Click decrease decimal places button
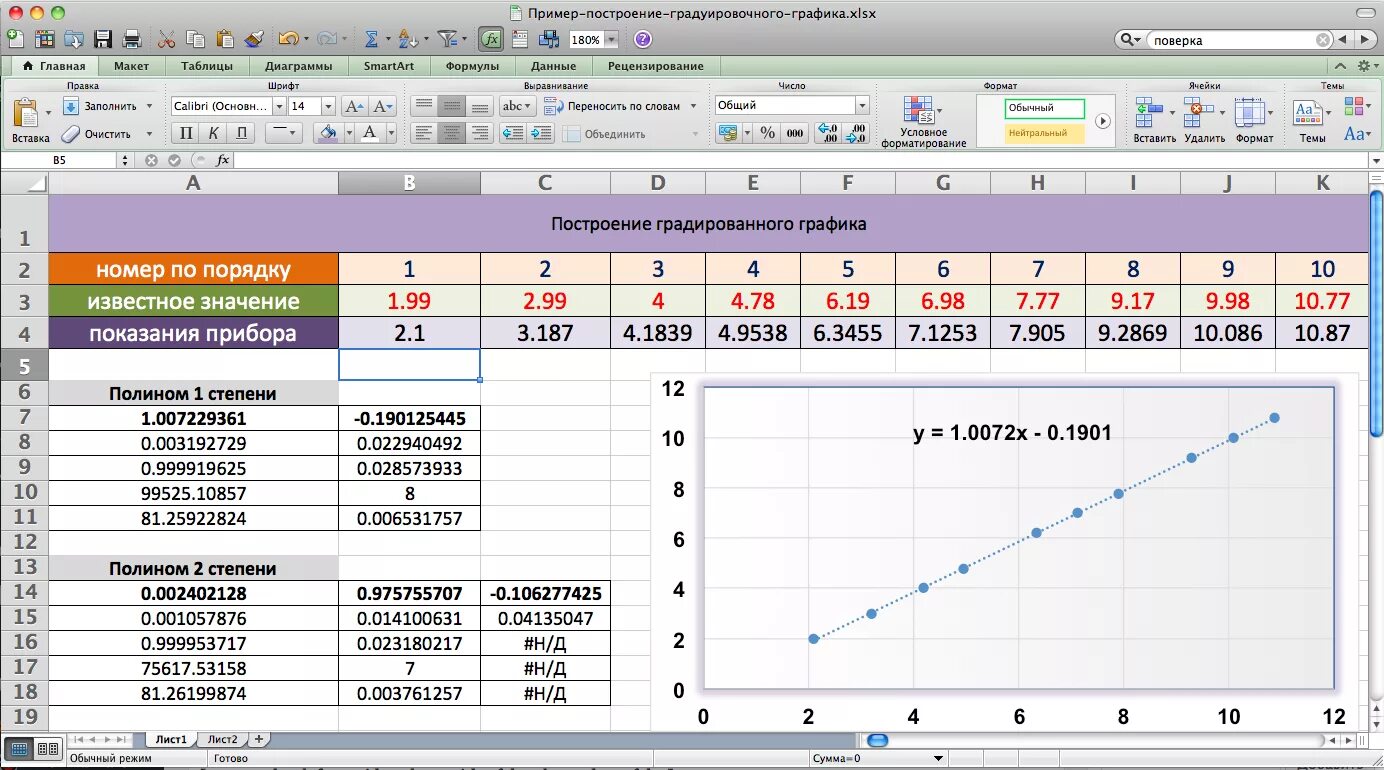The width and height of the screenshot is (1384, 770). tap(856, 133)
